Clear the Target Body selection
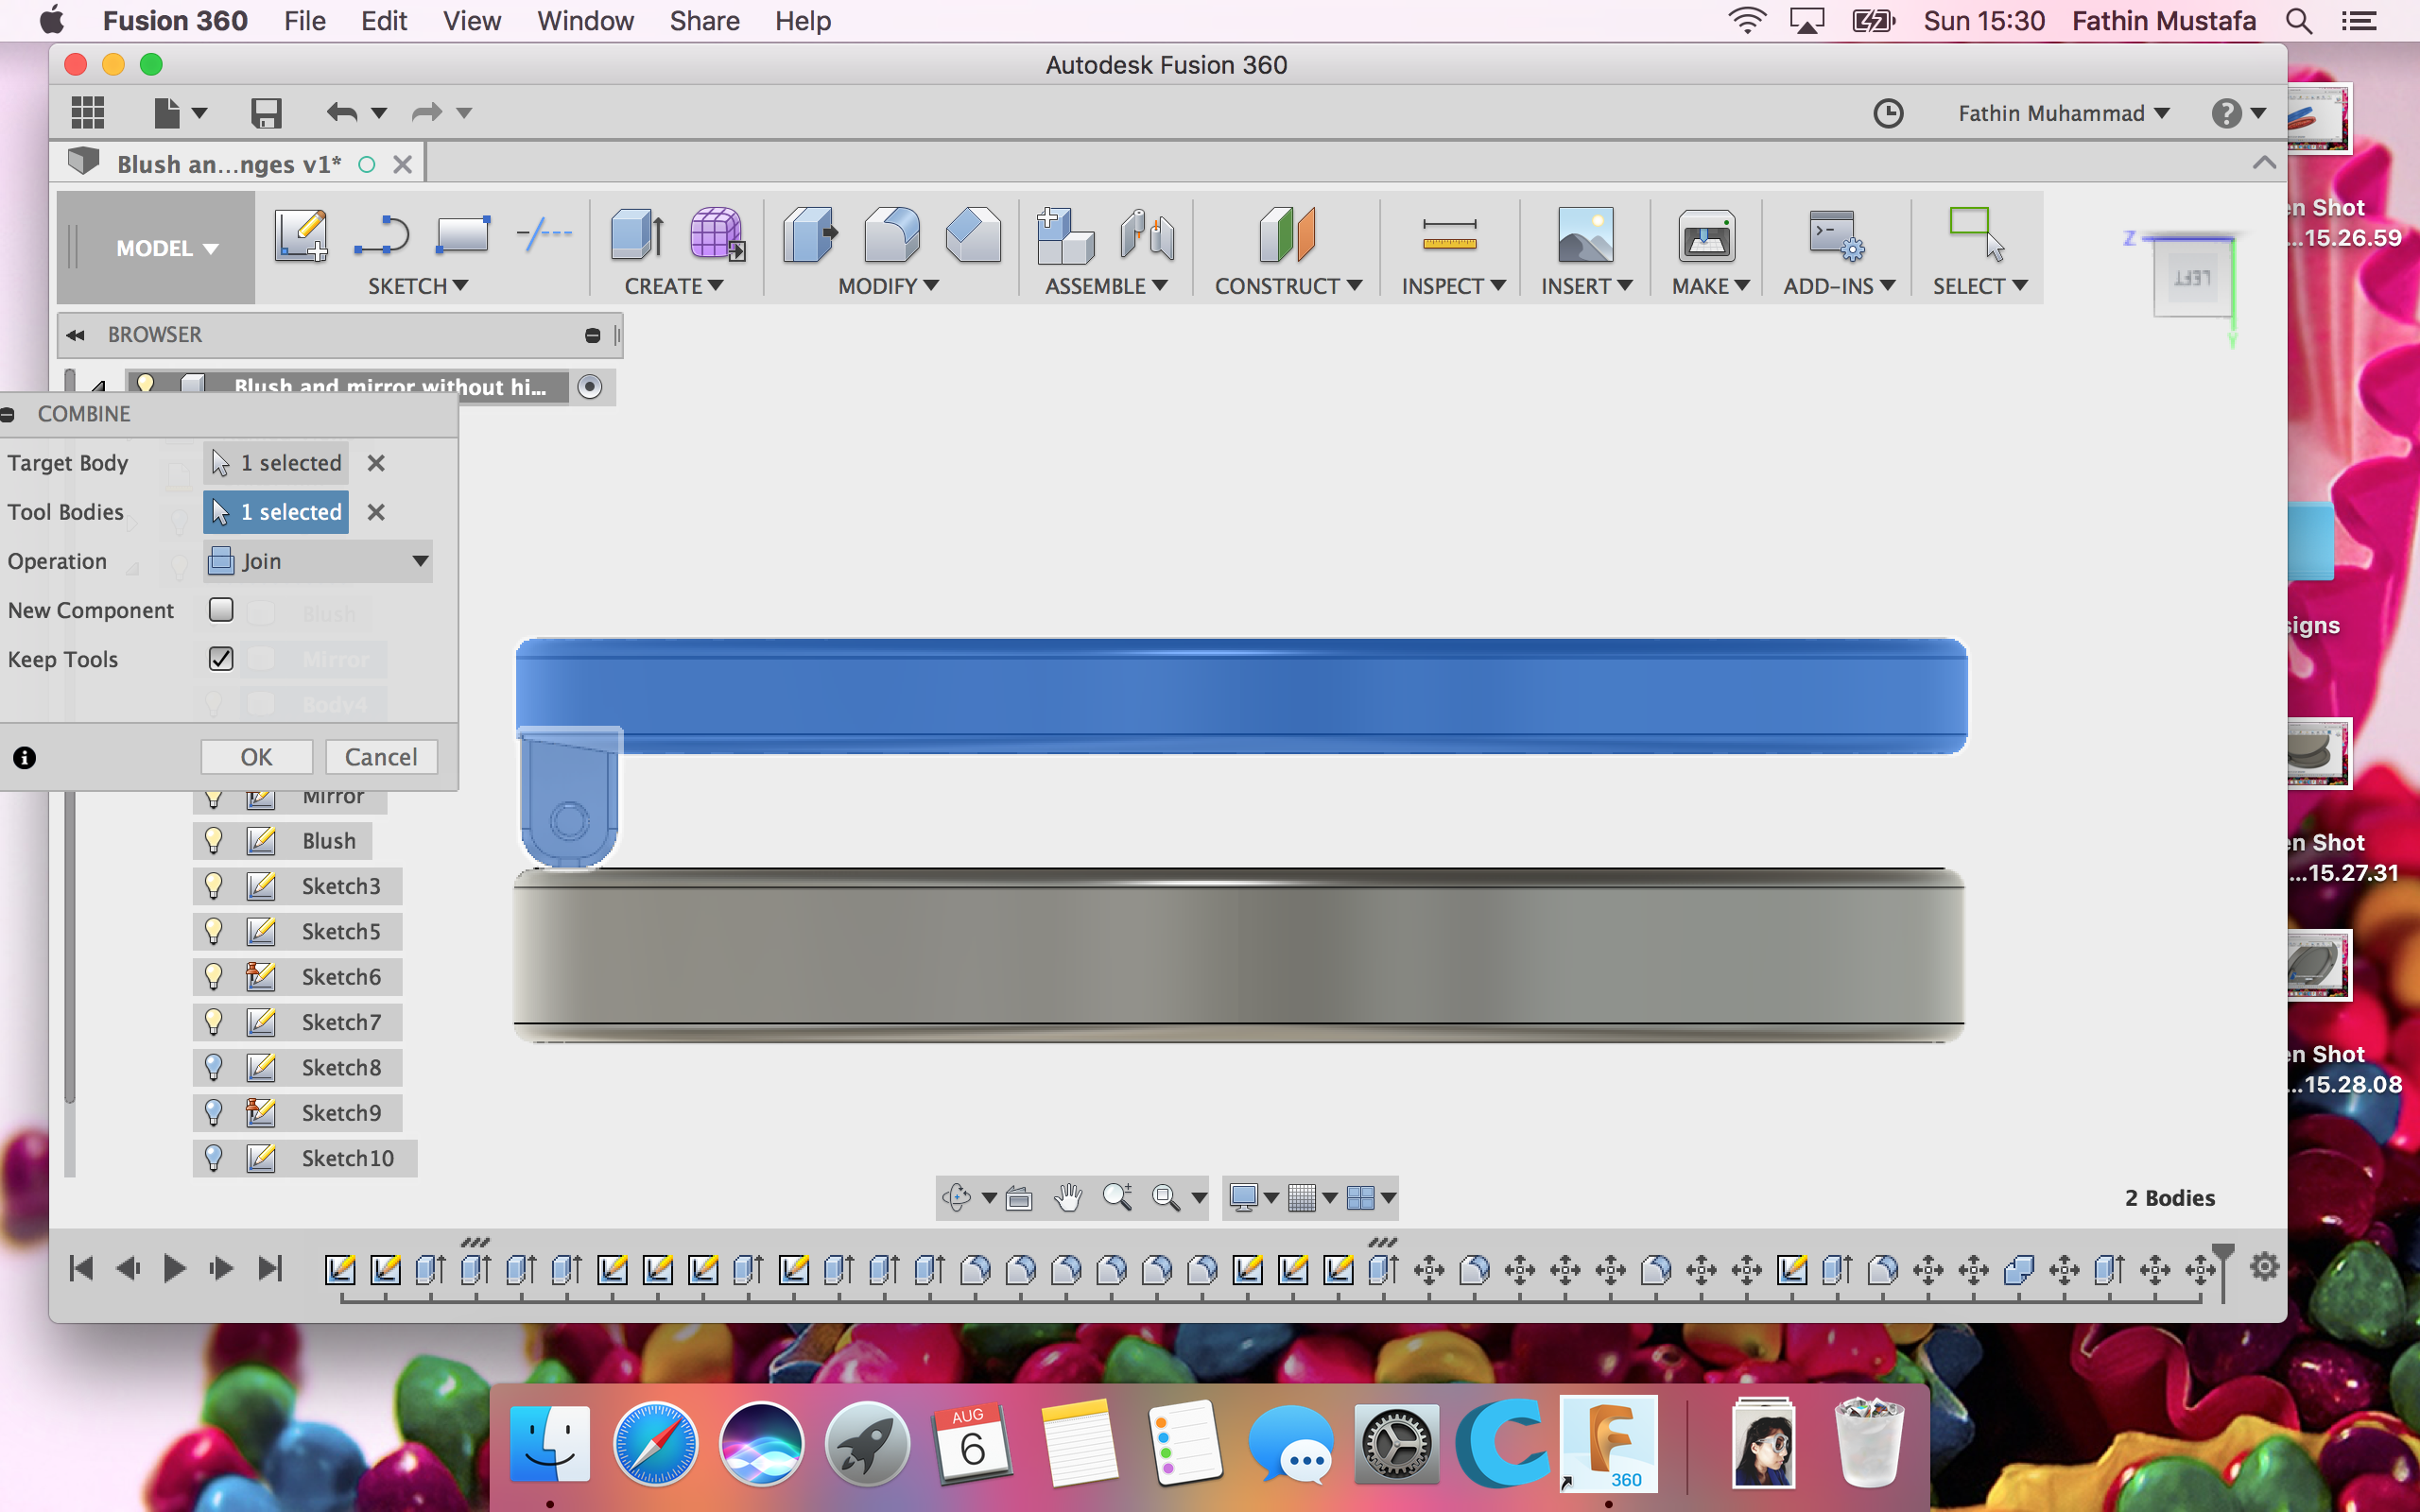Viewport: 2420px width, 1512px height. point(376,463)
